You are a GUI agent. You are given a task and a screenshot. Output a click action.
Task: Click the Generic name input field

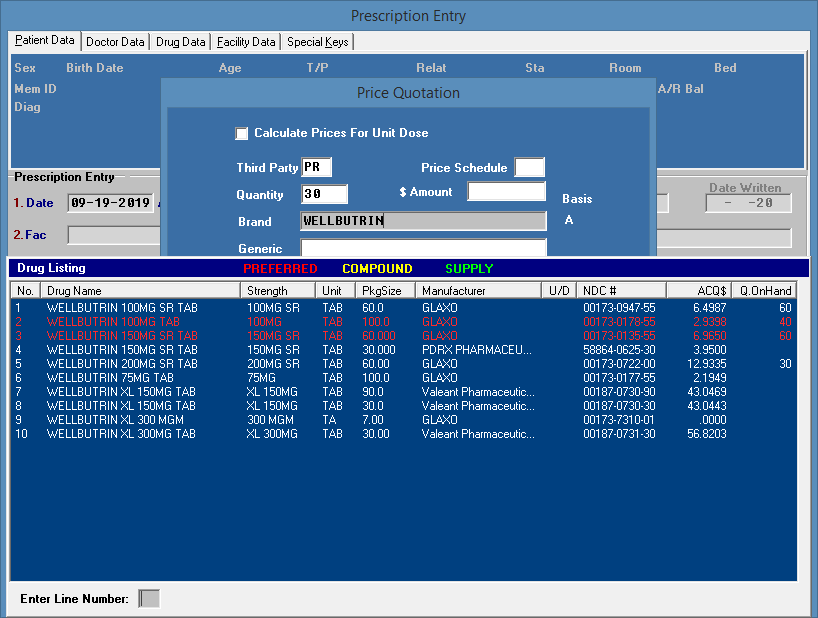point(423,248)
